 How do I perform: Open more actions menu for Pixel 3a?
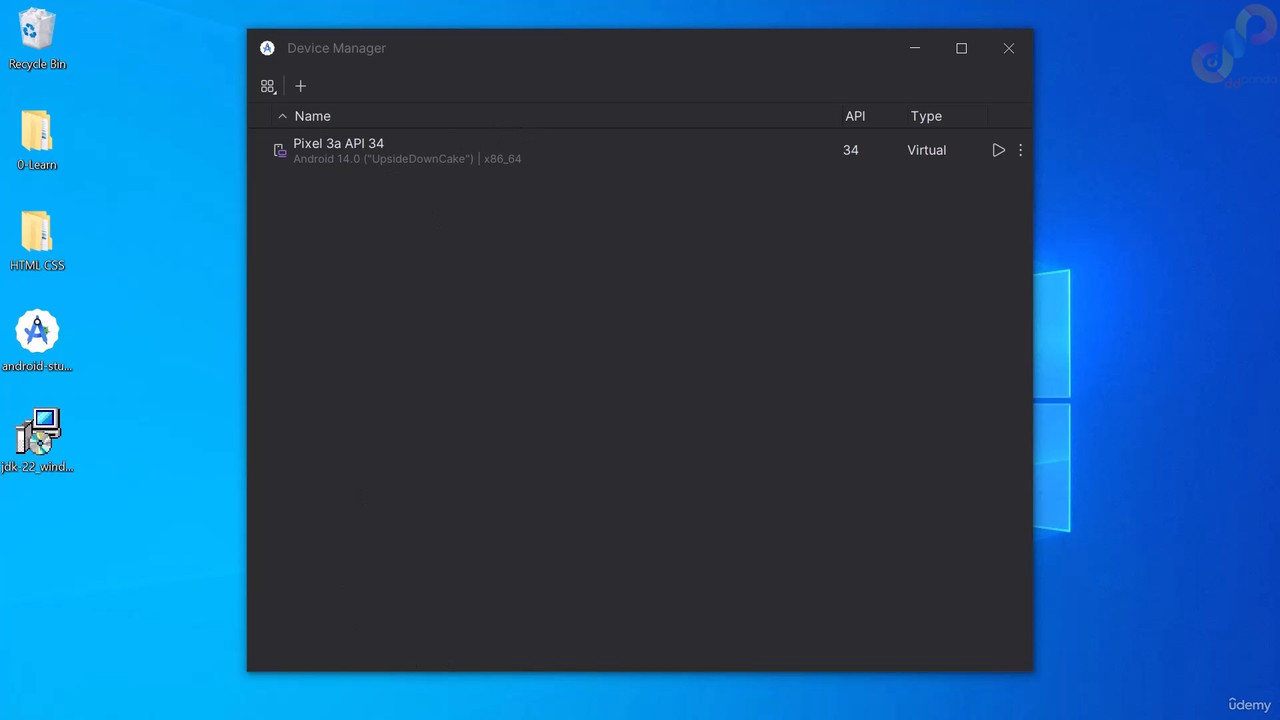(x=1020, y=150)
